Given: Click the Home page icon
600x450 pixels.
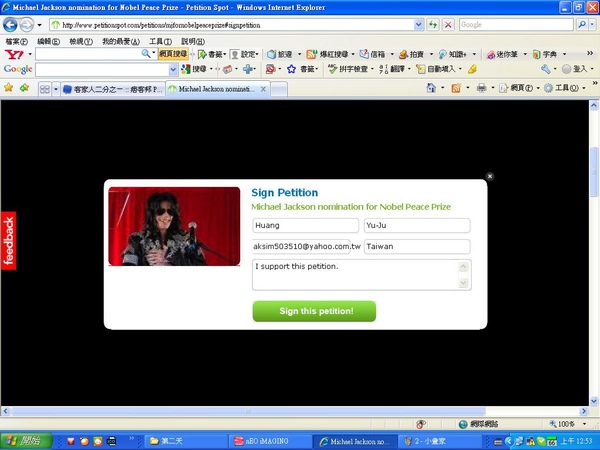Looking at the screenshot, I should 431,88.
